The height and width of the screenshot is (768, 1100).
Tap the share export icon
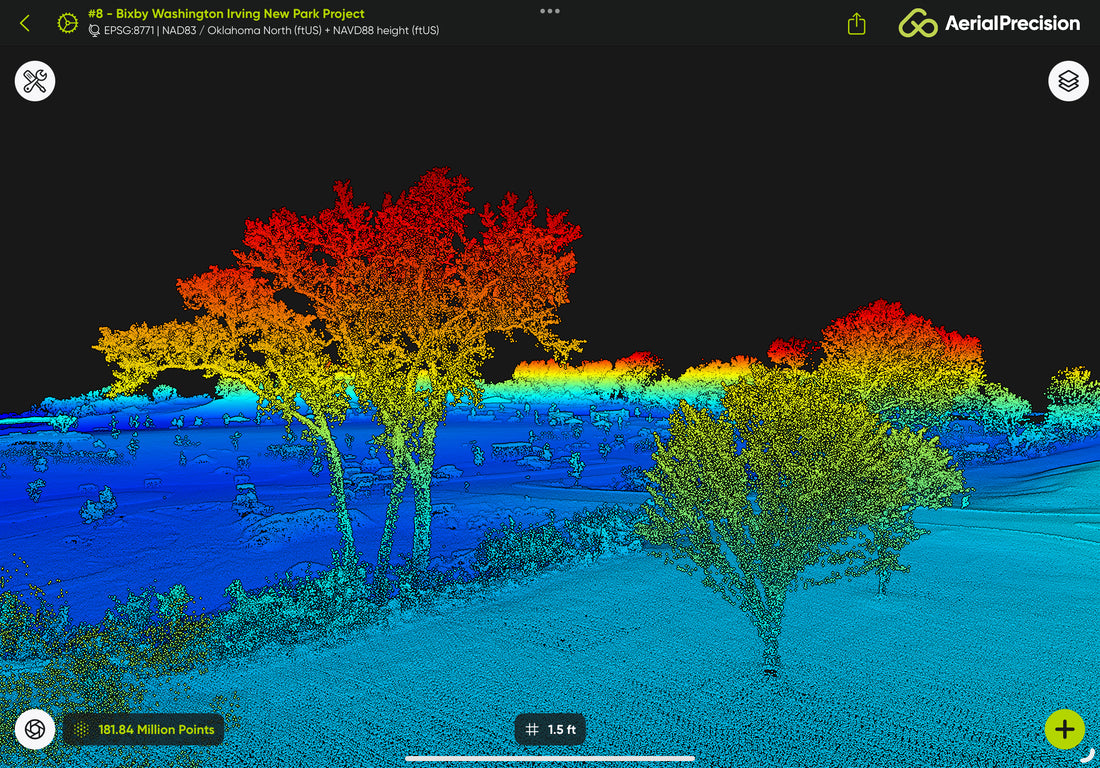coord(856,24)
